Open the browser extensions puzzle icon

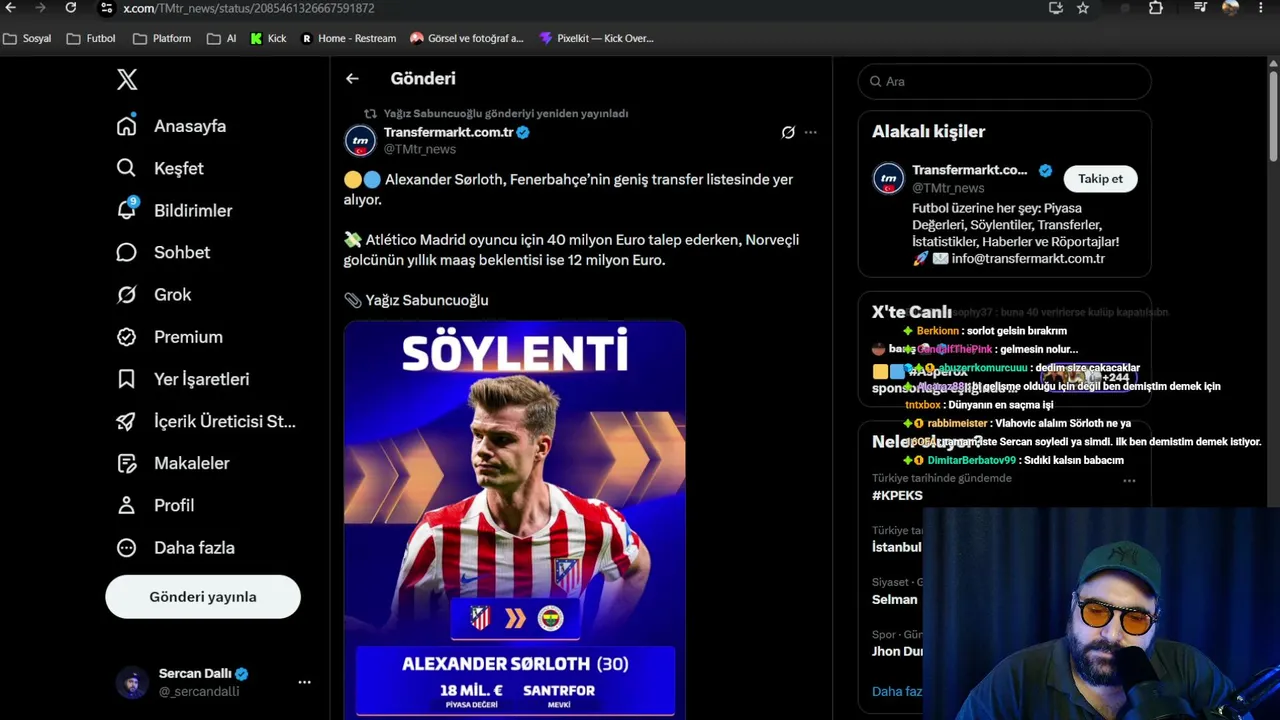tap(1156, 8)
